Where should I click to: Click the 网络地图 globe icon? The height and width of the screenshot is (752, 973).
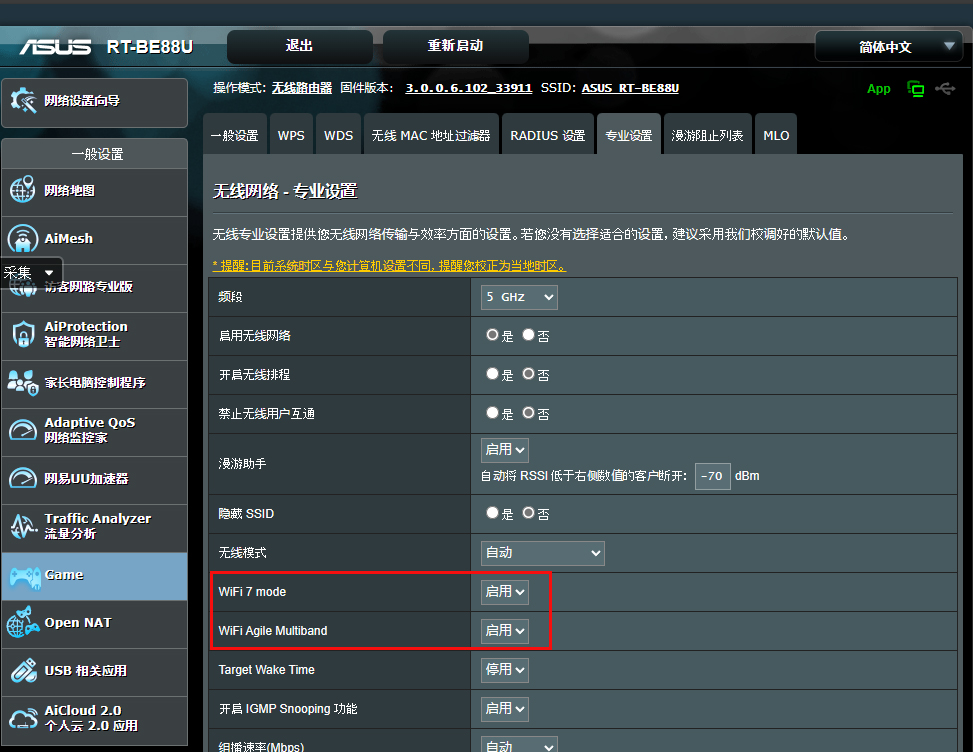(23, 190)
